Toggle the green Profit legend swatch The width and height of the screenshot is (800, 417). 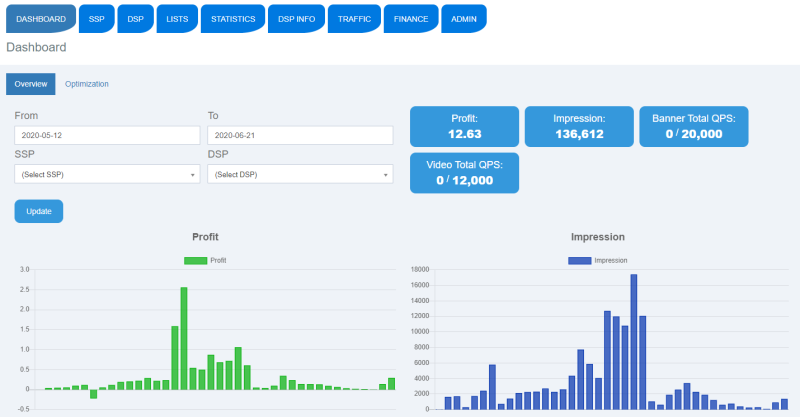coord(195,261)
